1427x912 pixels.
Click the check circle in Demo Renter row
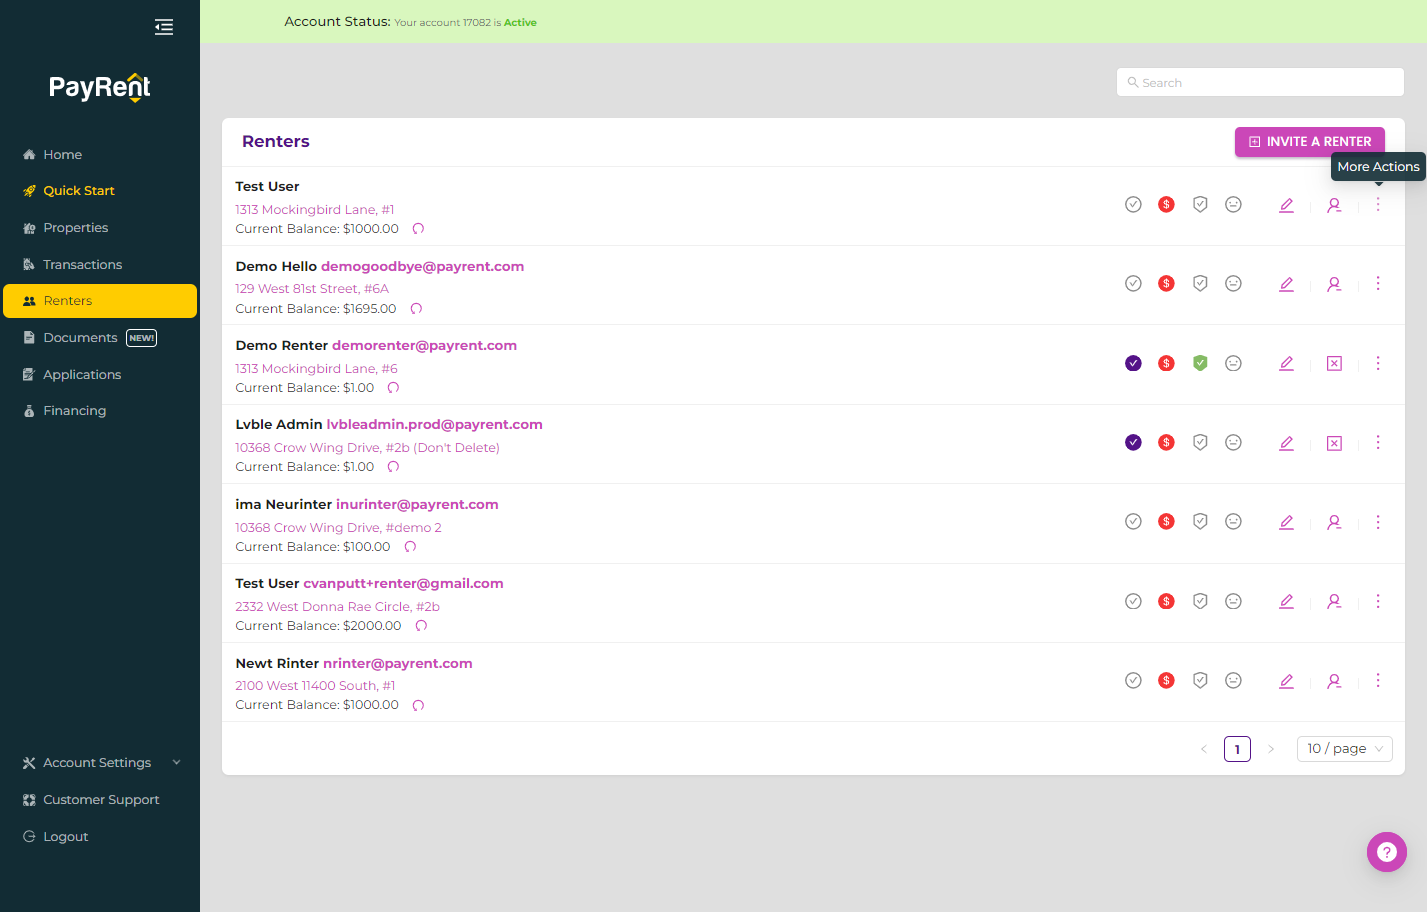(1133, 363)
